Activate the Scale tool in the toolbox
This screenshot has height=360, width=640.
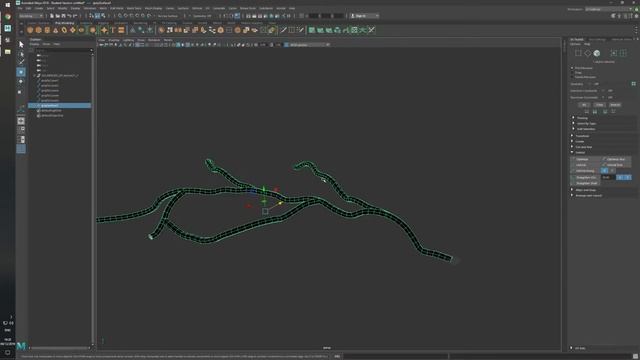(21, 92)
